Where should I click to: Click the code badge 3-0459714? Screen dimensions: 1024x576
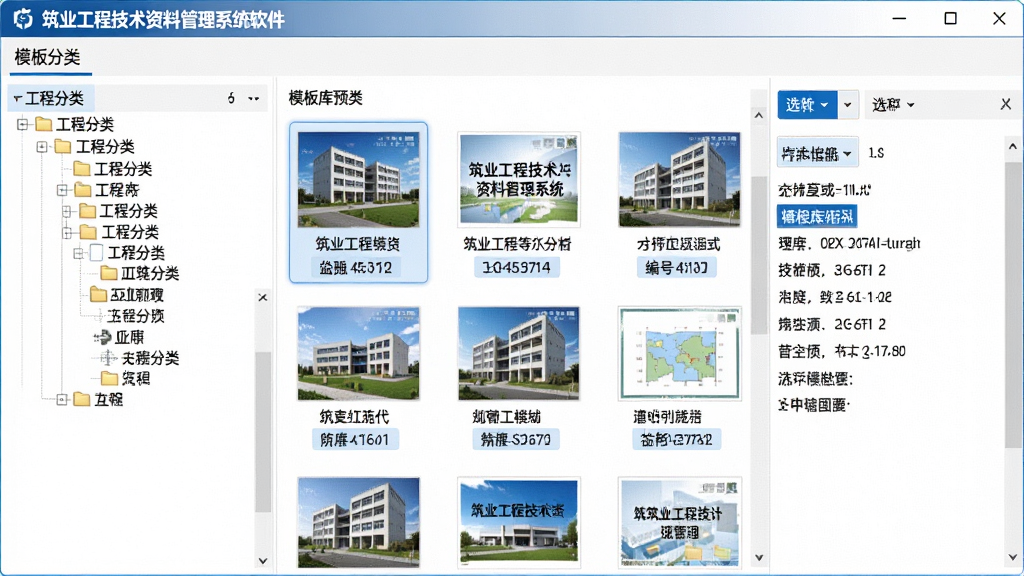pyautogui.click(x=517, y=268)
